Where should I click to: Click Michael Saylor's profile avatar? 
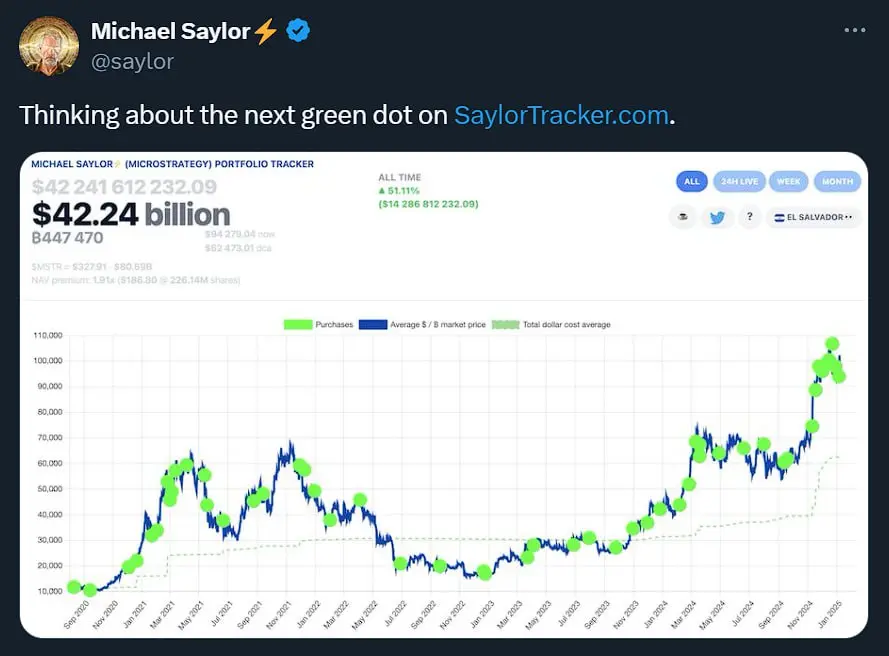click(x=49, y=46)
